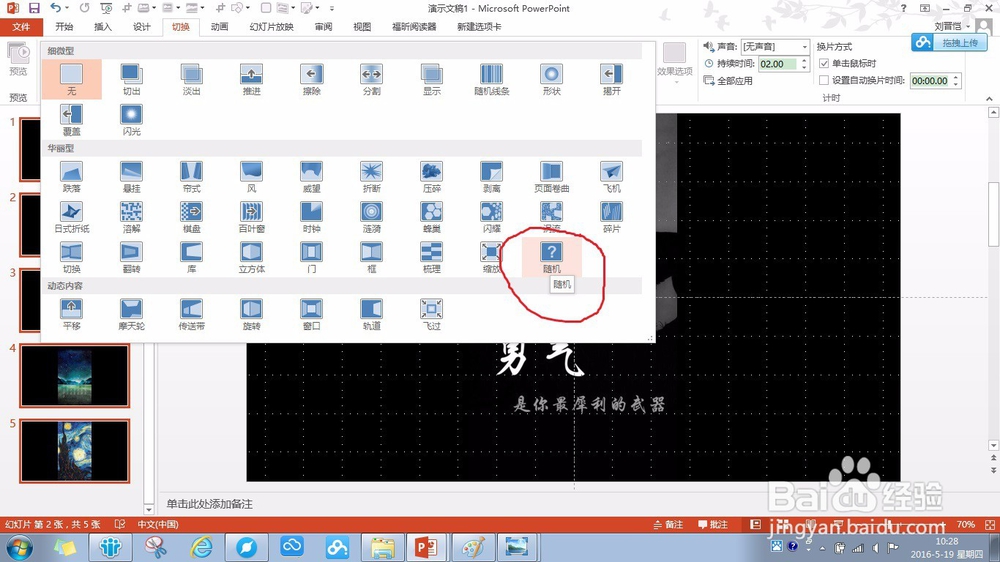
Task: Open the Windows Start button
Action: pos(18,547)
